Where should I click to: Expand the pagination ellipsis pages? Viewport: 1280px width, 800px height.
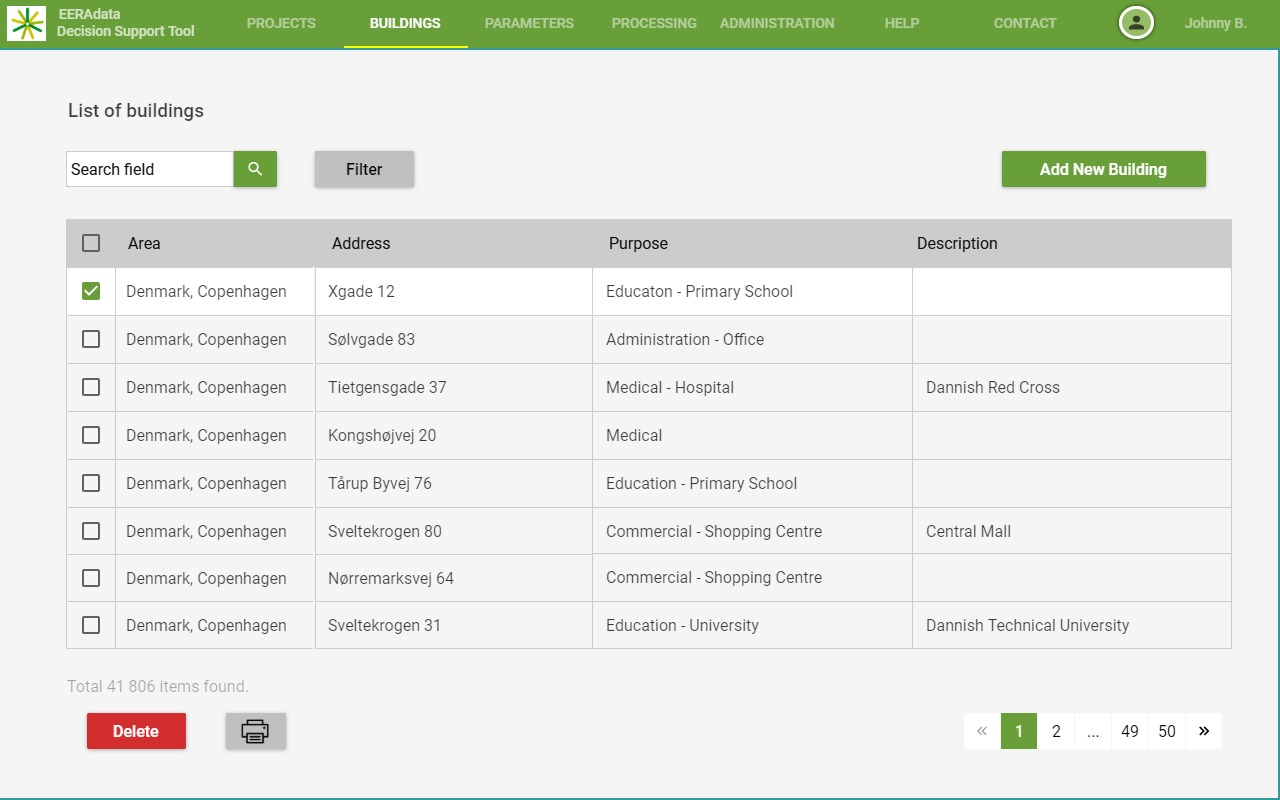pos(1093,731)
